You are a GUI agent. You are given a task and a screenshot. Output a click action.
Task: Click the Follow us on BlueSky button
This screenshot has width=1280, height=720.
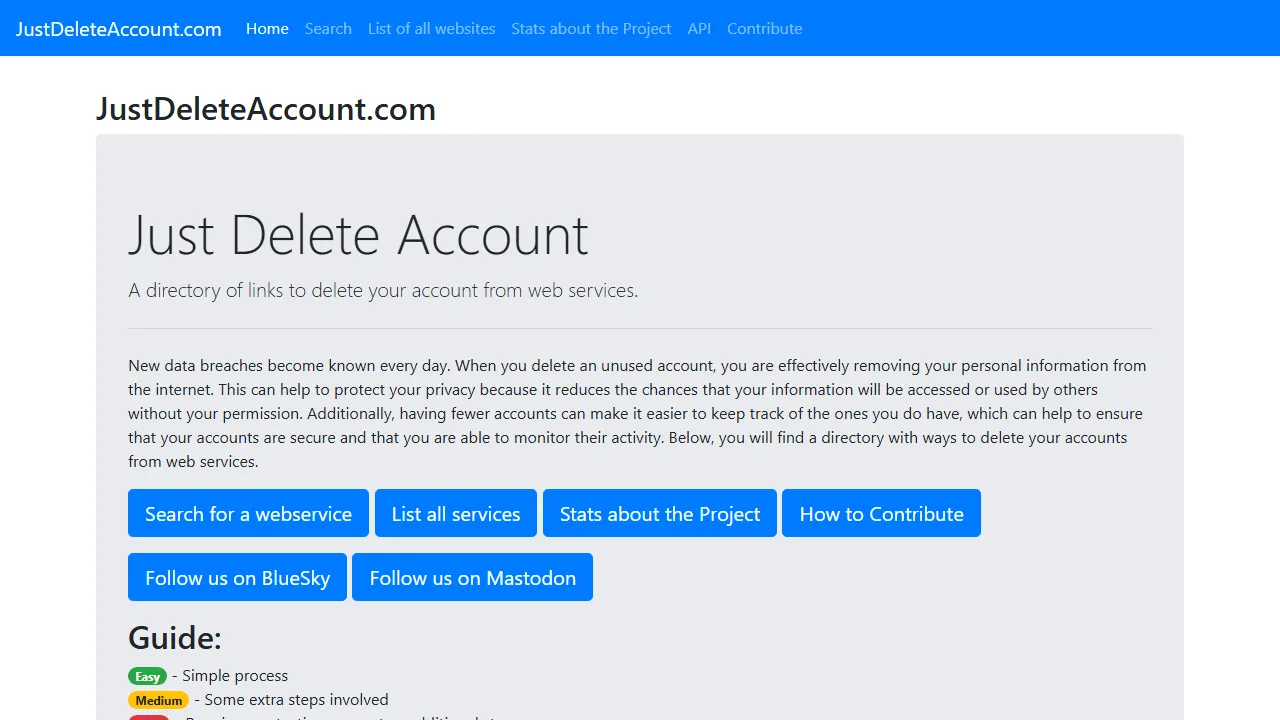(x=237, y=577)
